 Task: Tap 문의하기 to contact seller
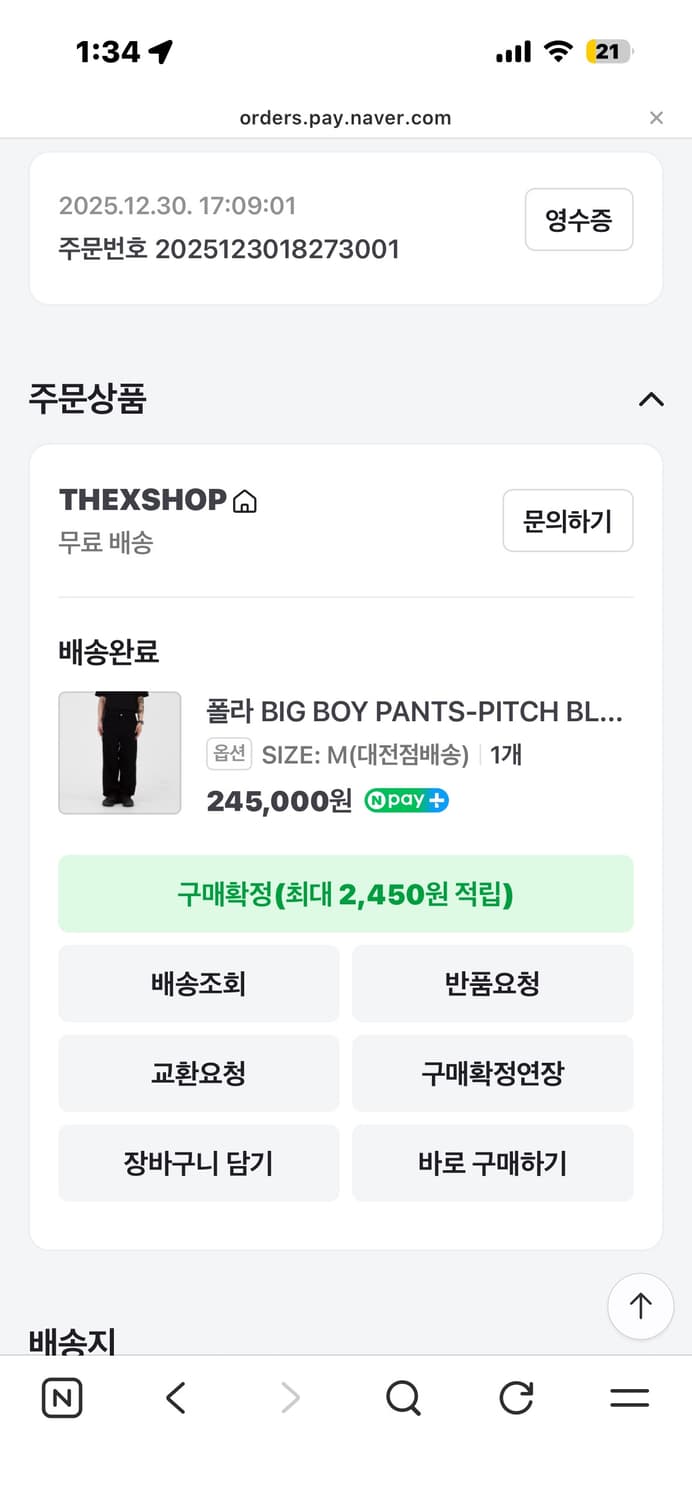(x=568, y=520)
